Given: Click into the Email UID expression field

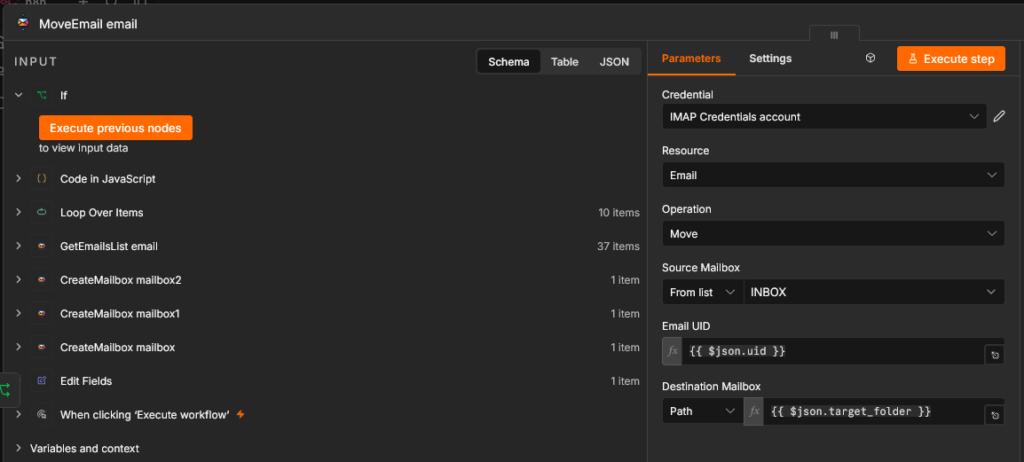Looking at the screenshot, I should coord(833,352).
